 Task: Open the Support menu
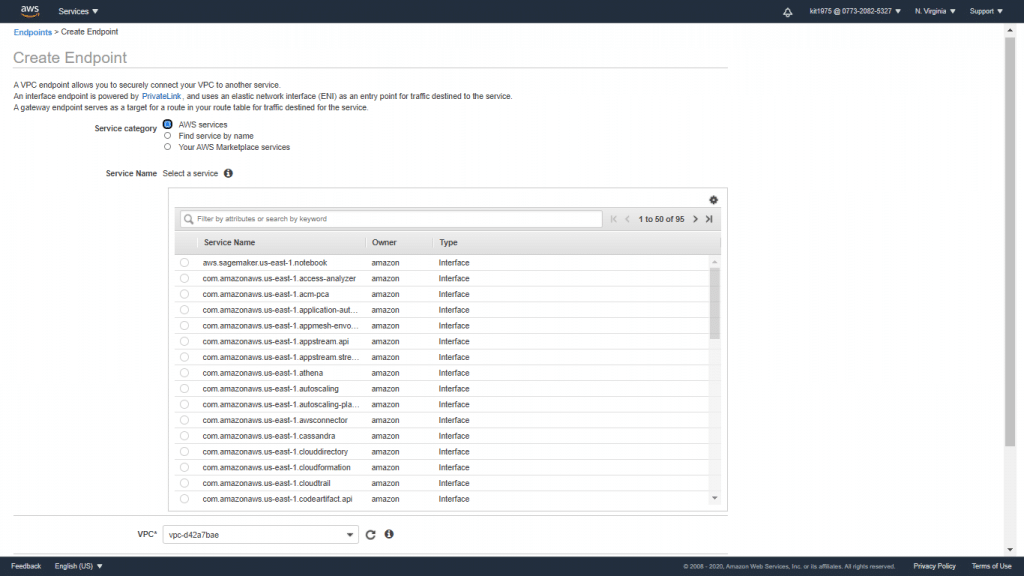click(x=986, y=12)
